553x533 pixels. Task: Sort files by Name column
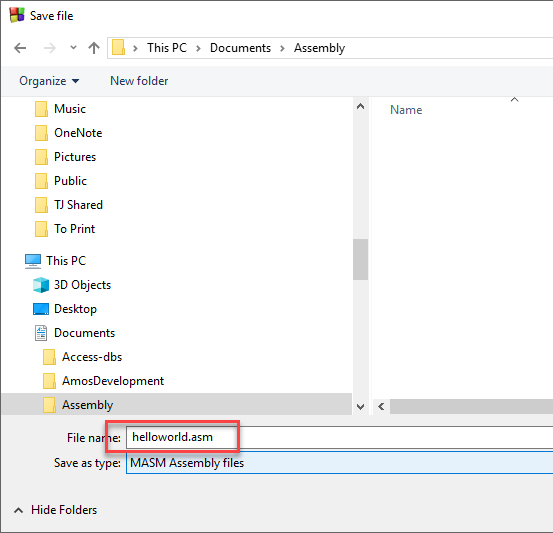(x=406, y=110)
